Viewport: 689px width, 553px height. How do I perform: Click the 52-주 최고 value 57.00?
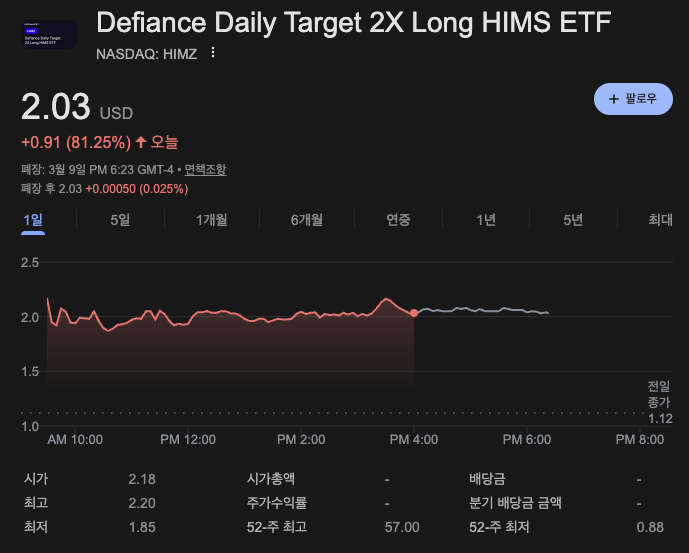402,527
